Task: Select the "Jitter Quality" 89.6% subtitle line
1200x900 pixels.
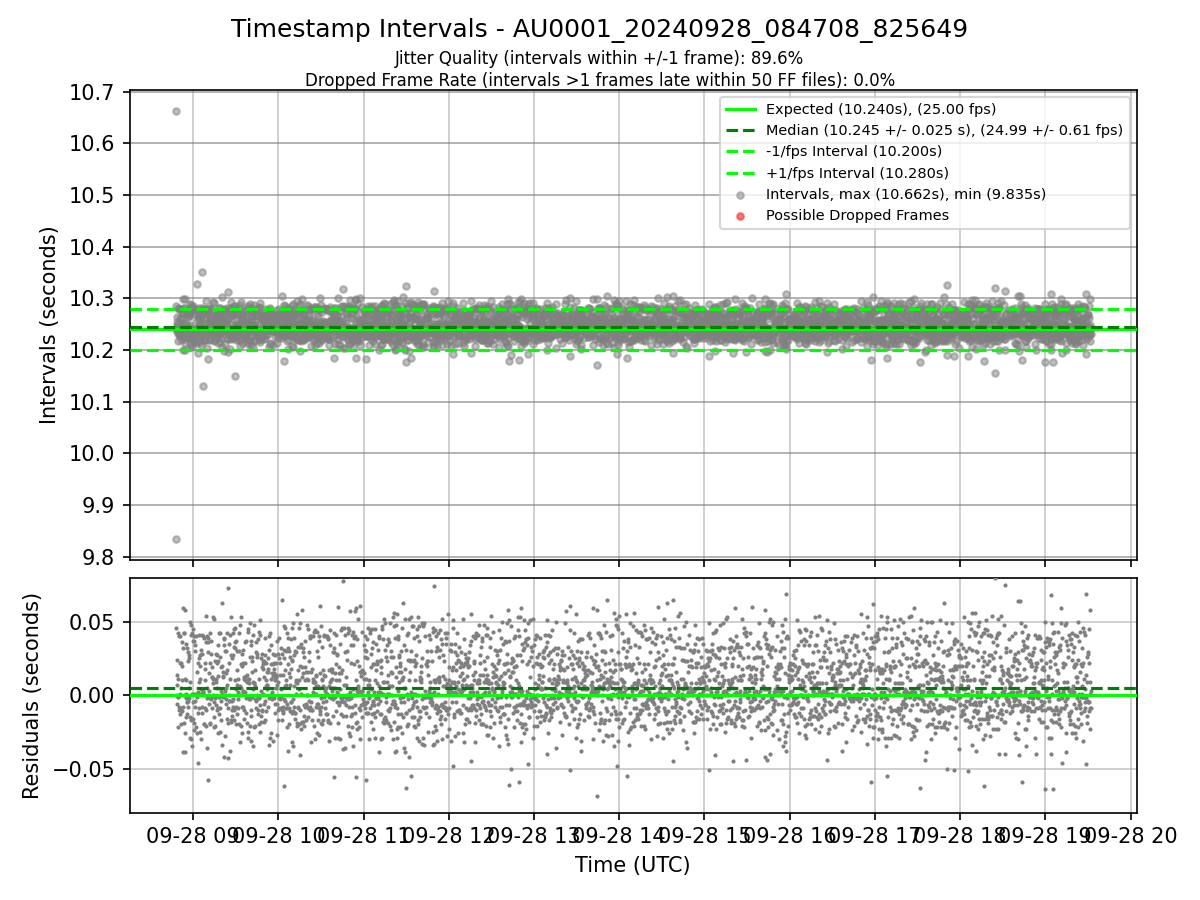Action: click(599, 58)
